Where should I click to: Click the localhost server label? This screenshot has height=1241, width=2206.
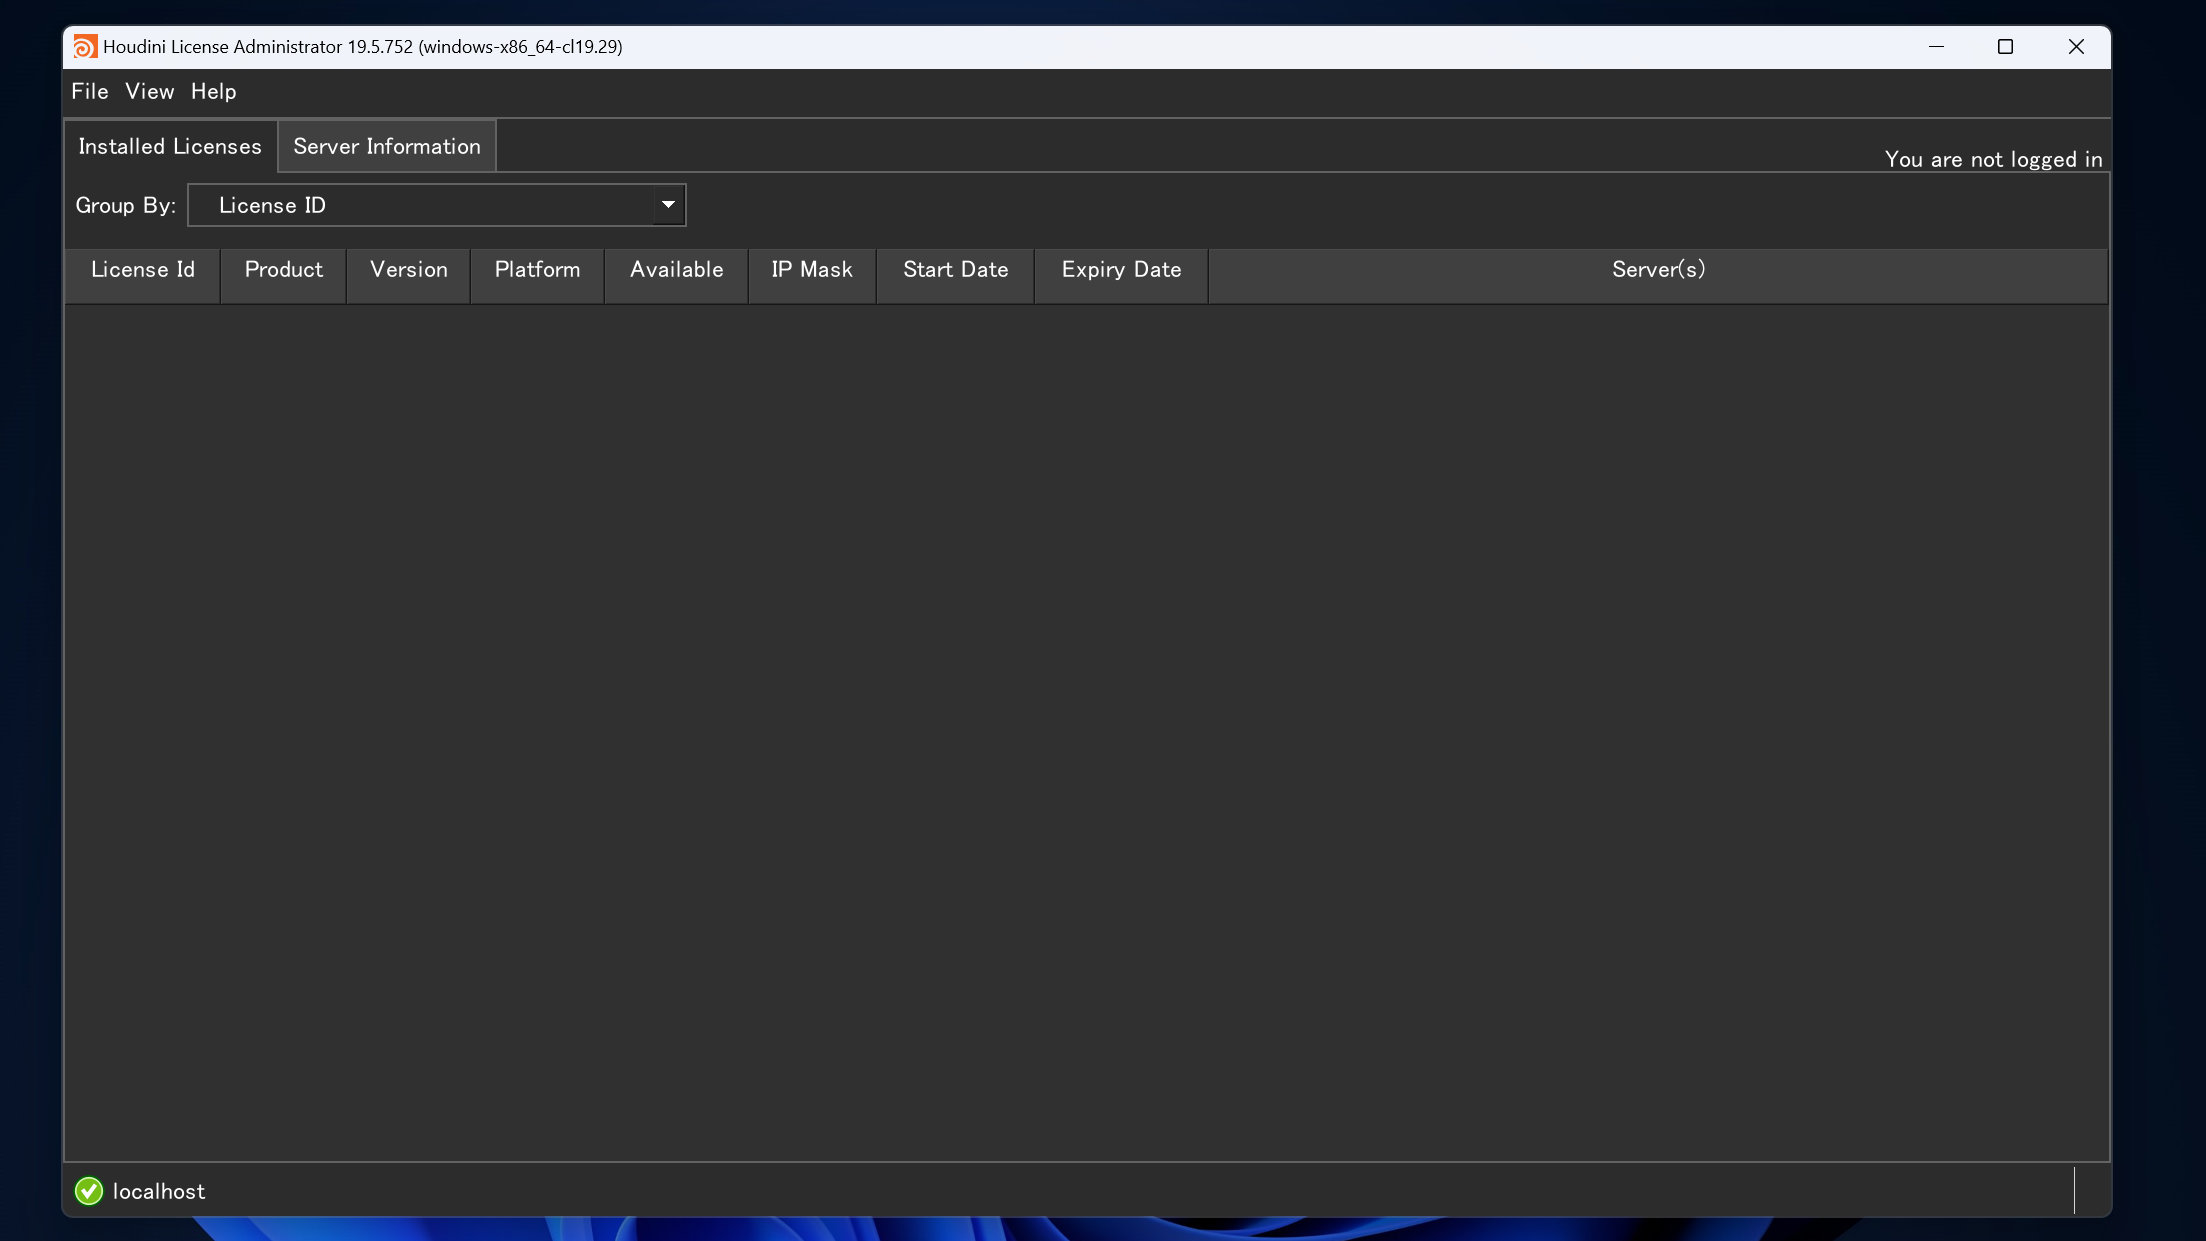[x=159, y=1192]
